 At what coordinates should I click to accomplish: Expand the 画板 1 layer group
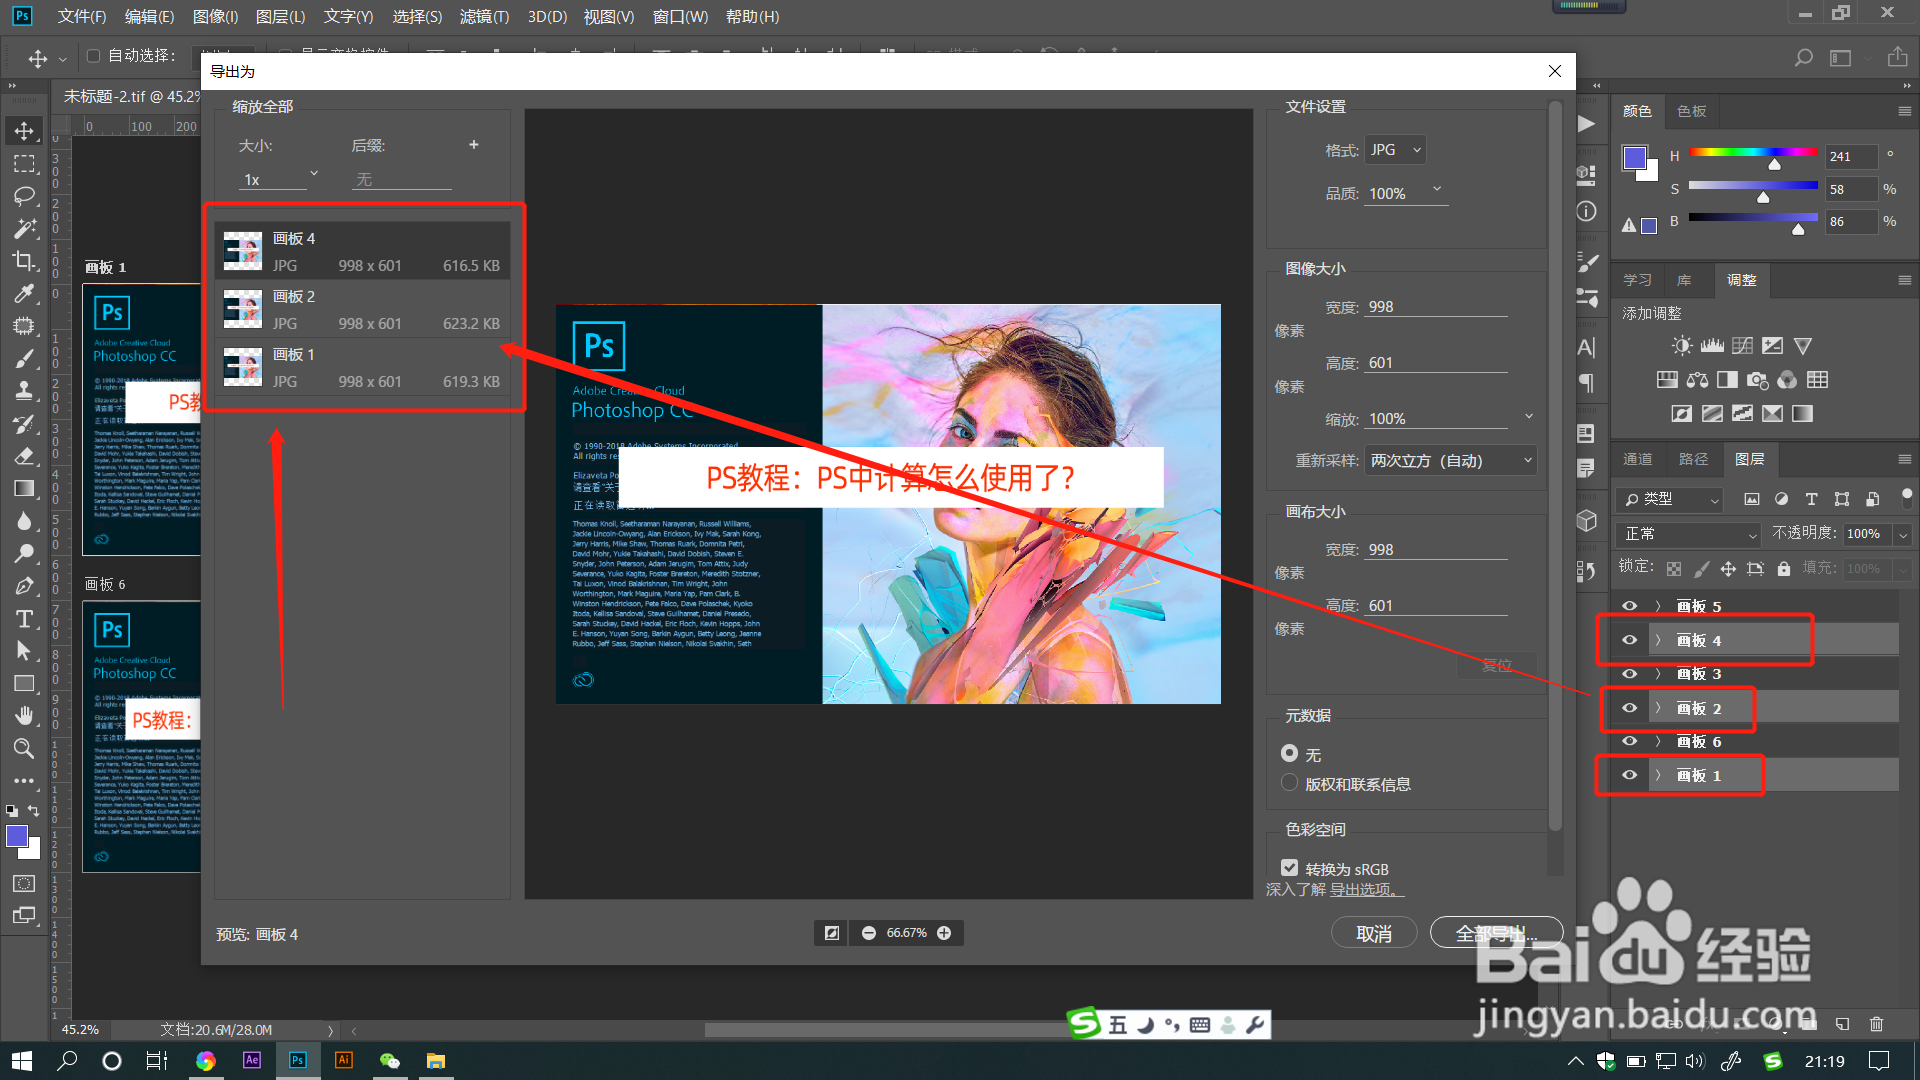[x=1657, y=776]
